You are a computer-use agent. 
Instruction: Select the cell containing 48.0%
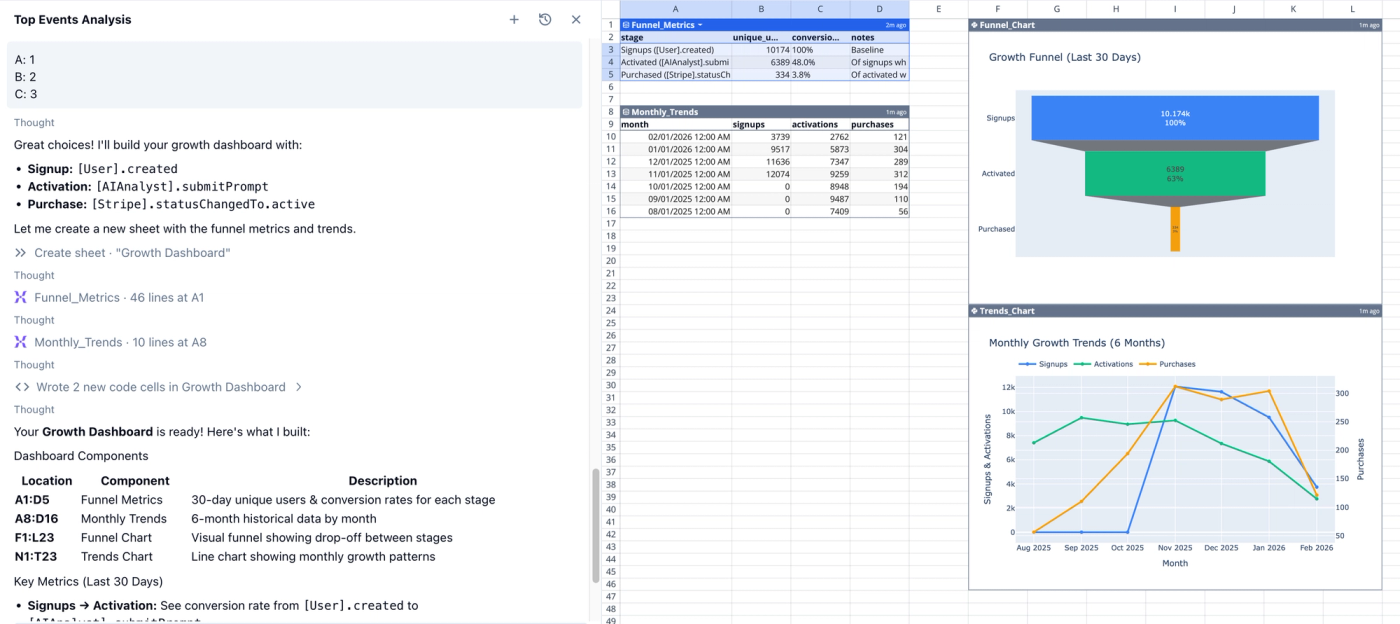click(820, 62)
